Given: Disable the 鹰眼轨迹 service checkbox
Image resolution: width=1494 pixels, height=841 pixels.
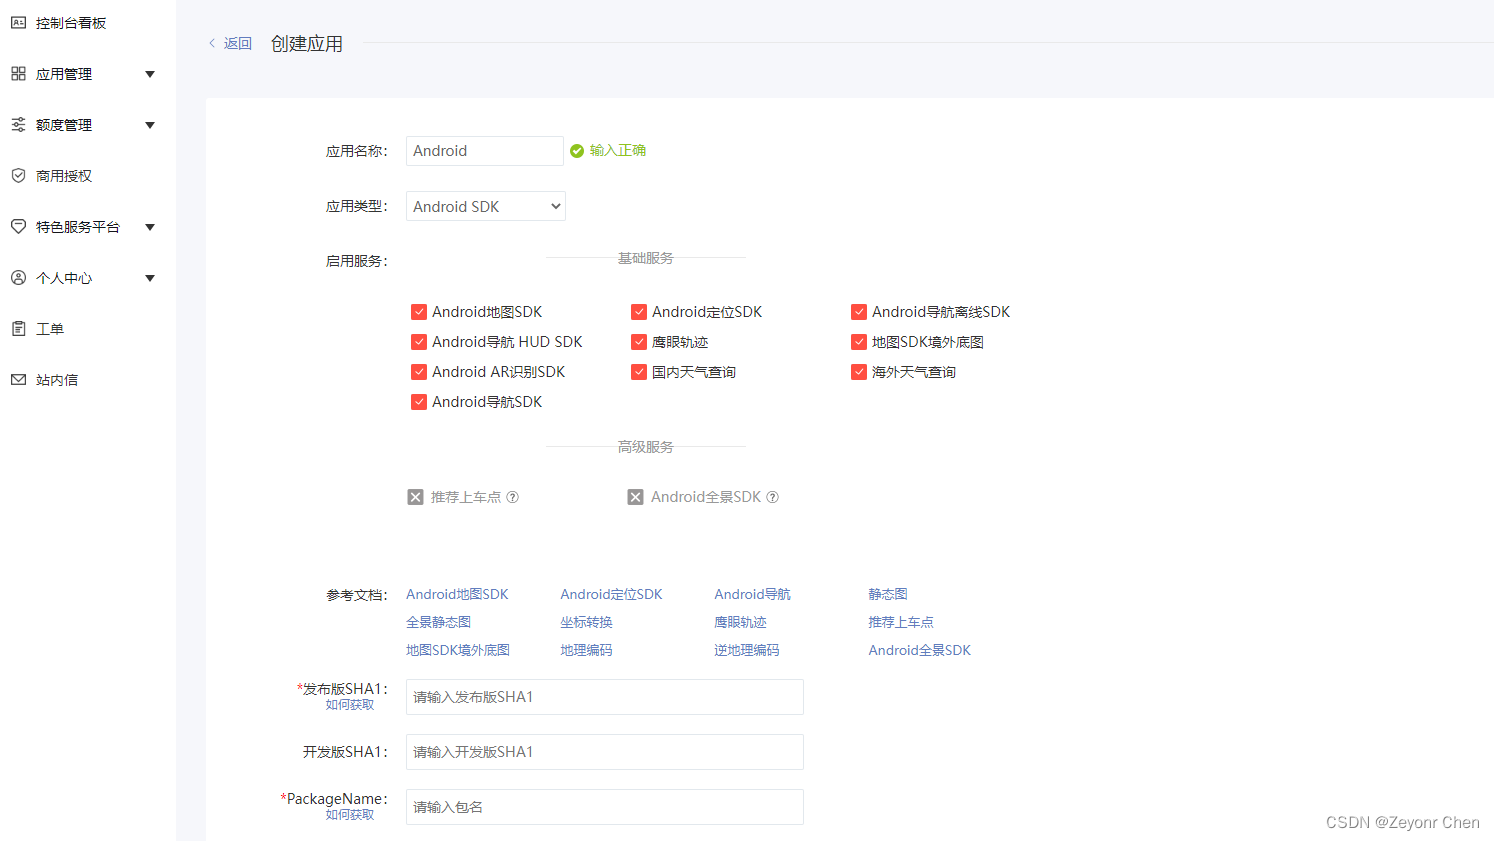Looking at the screenshot, I should tap(639, 341).
